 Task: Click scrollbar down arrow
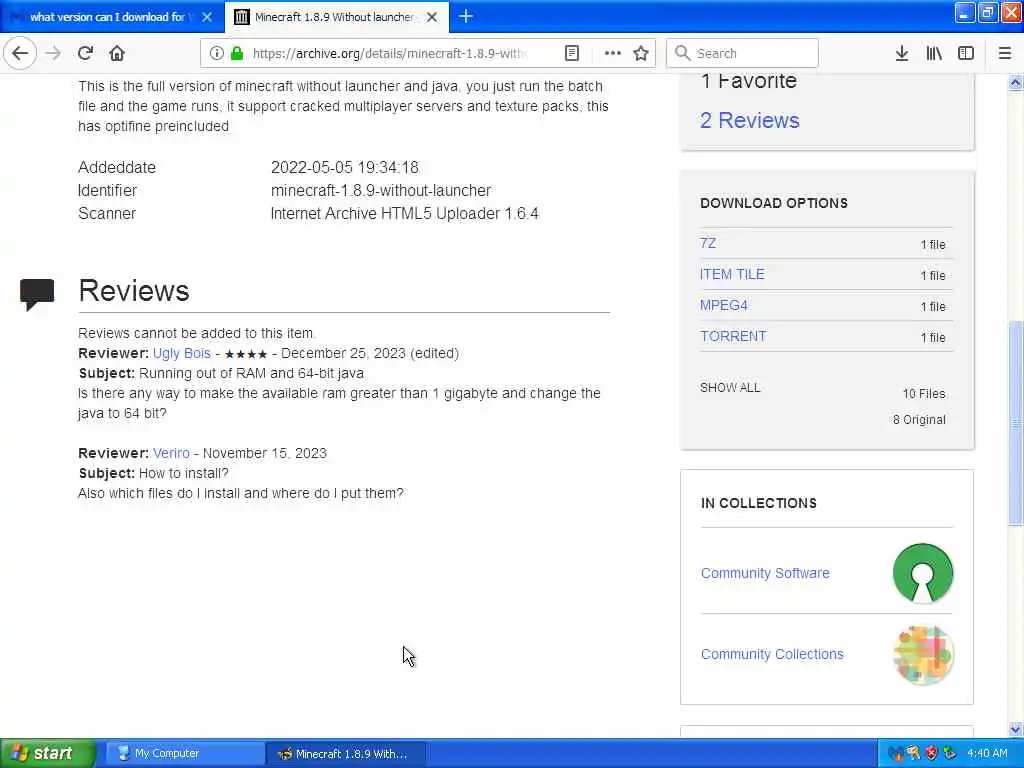point(1016,729)
